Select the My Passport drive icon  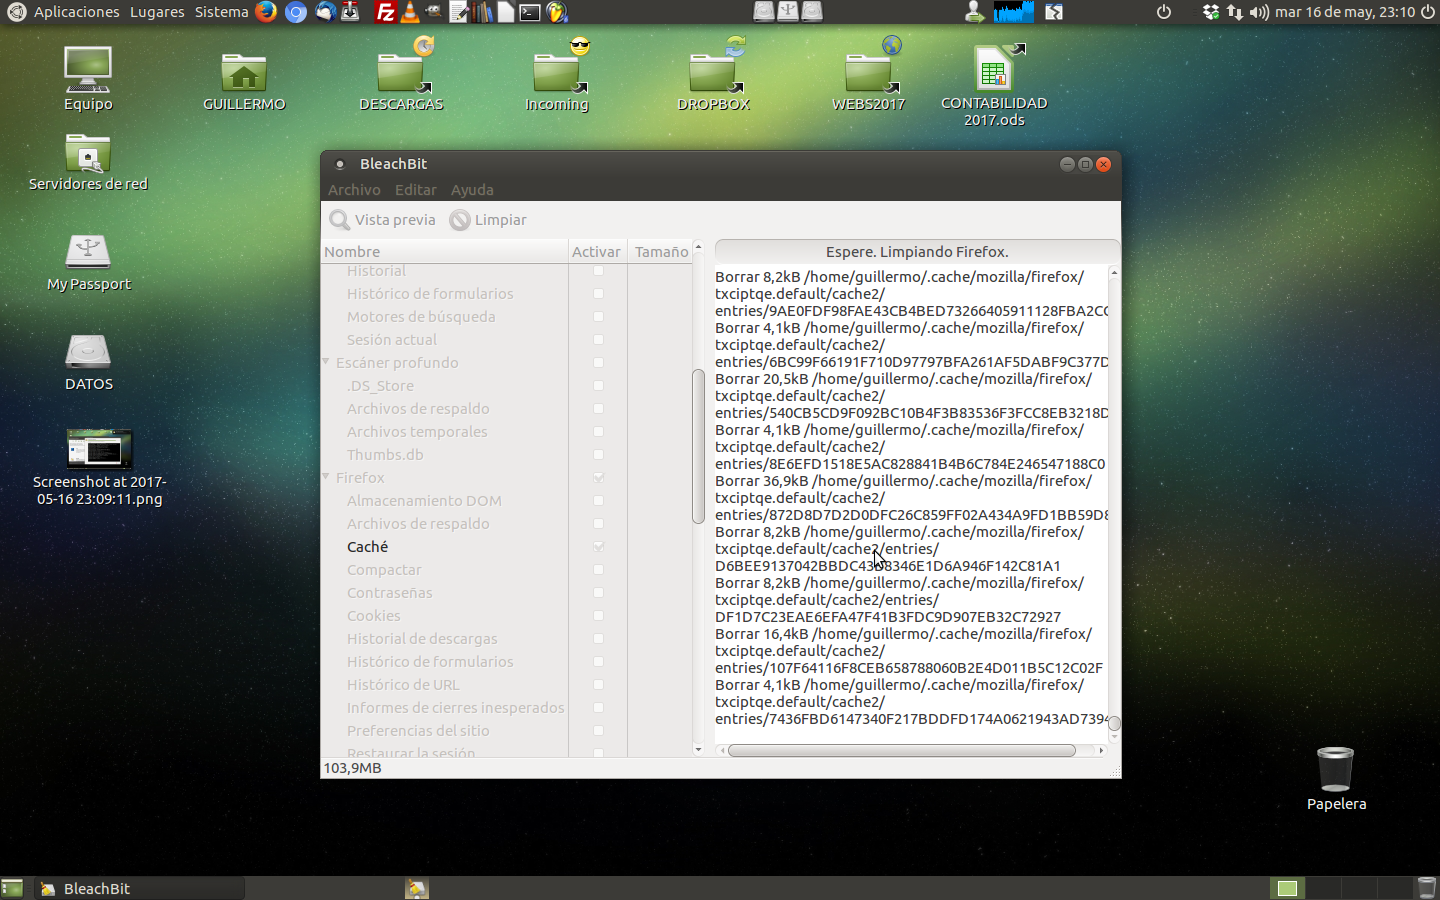click(88, 262)
